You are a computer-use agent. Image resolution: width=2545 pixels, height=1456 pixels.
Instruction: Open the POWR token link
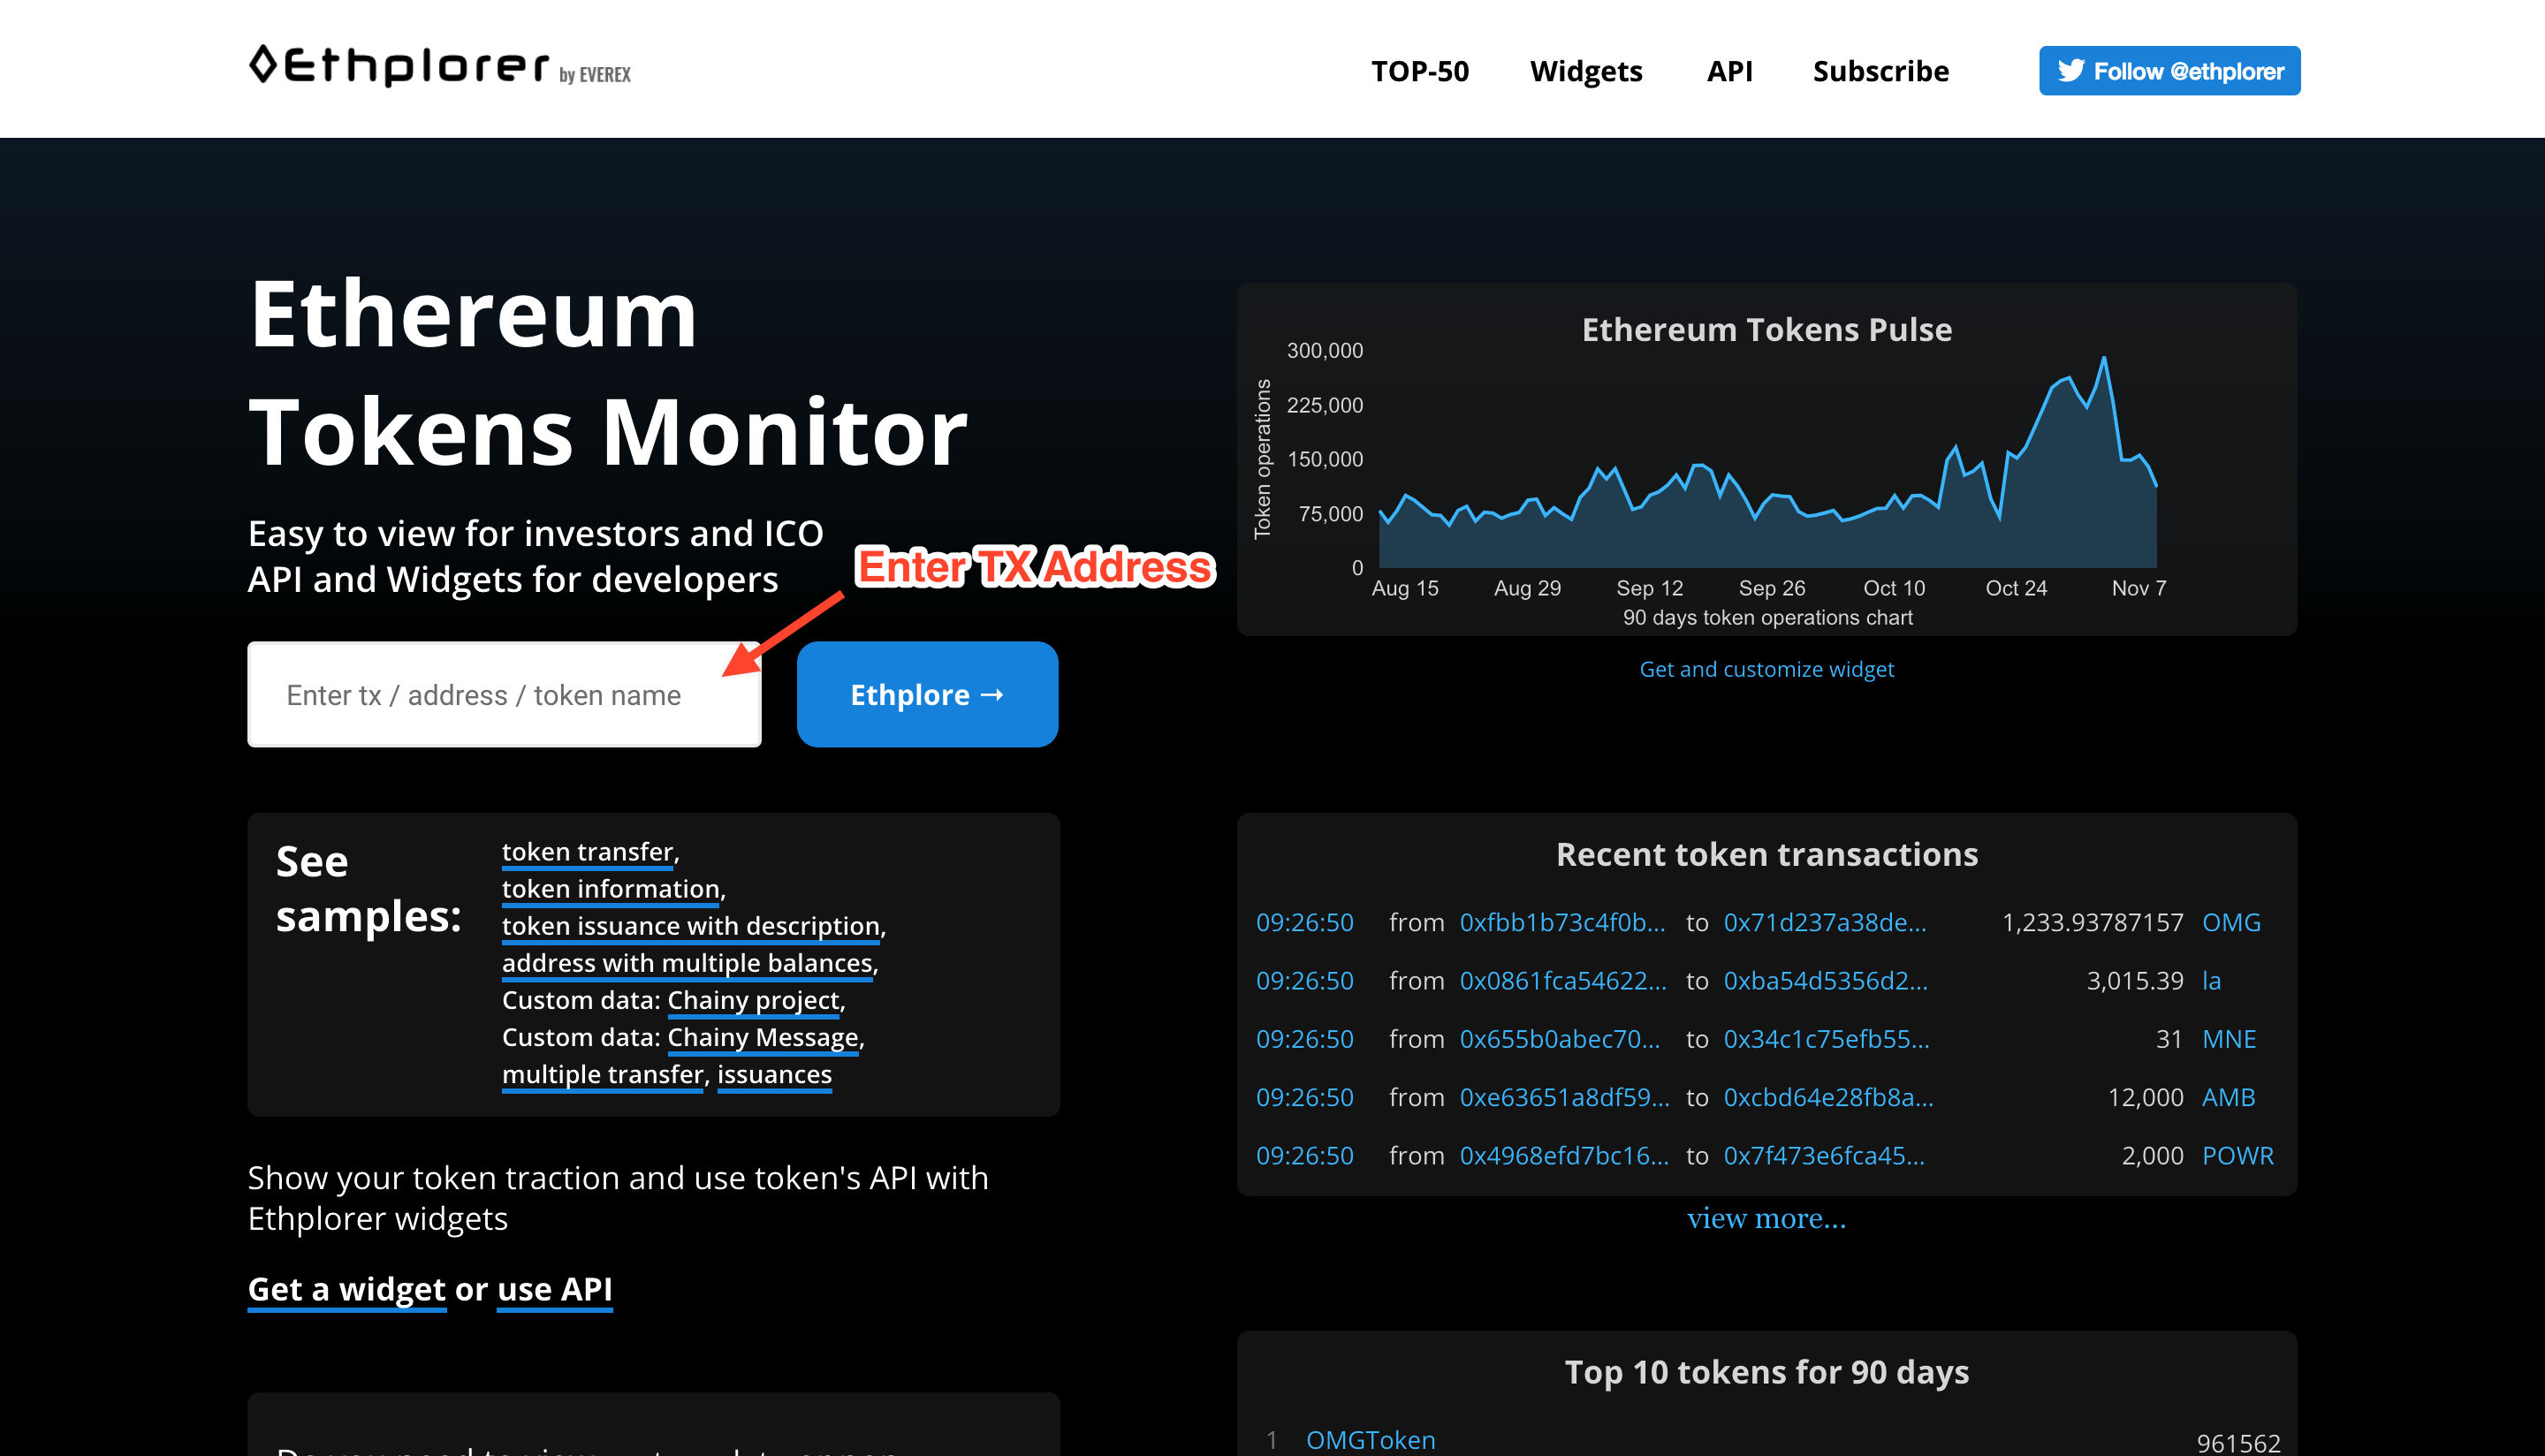2237,1155
